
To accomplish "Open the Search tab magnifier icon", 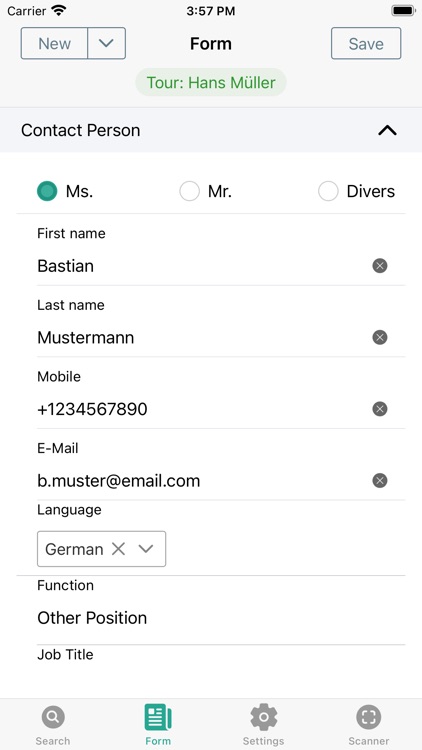I will point(53,717).
